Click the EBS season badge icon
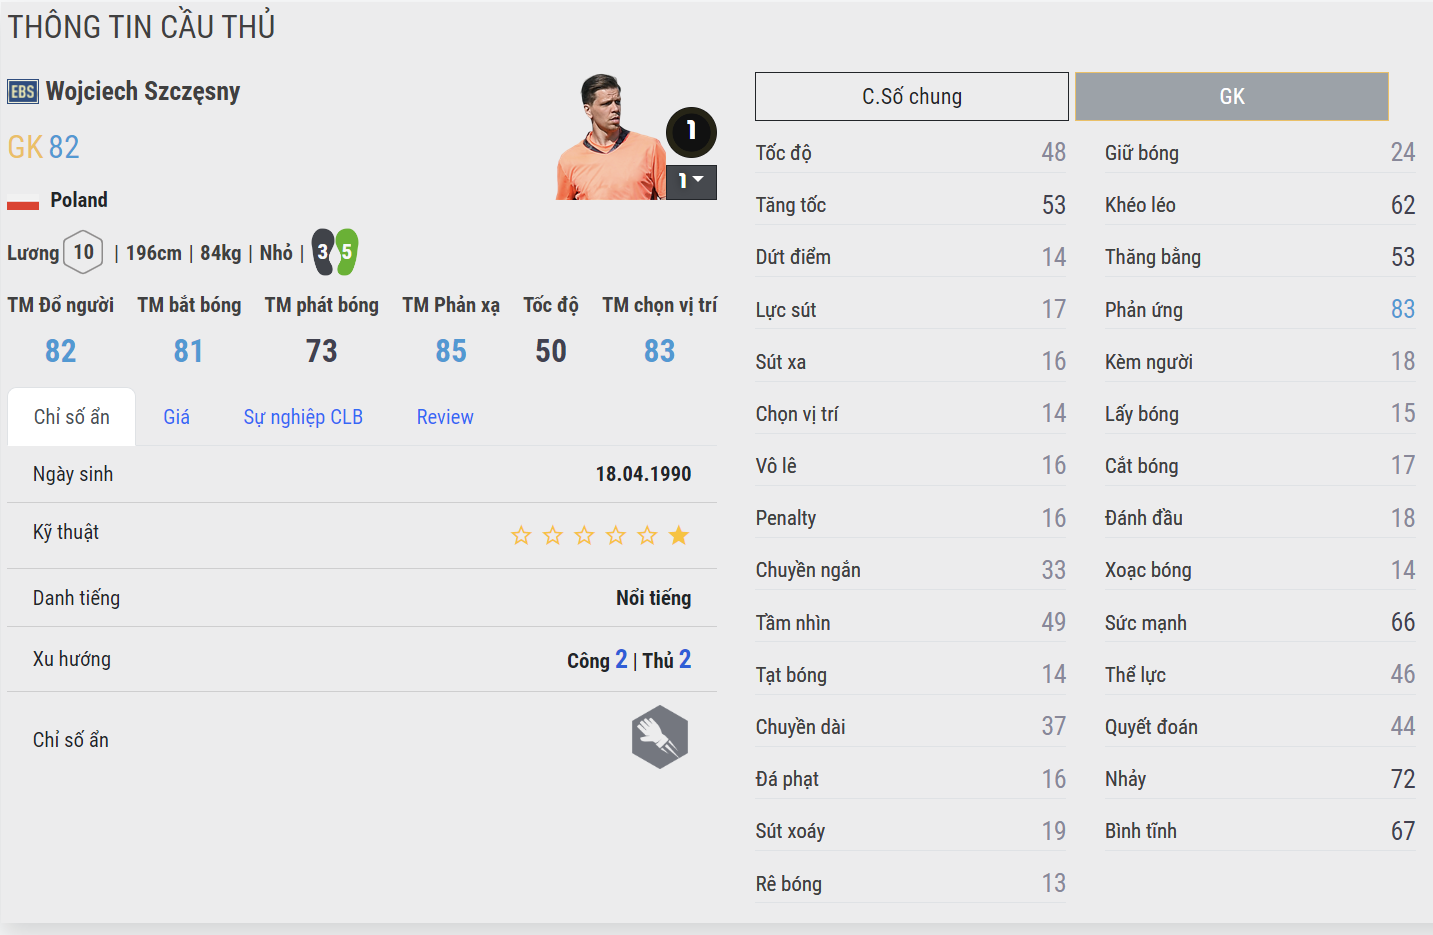This screenshot has height=935, width=1433. [23, 92]
